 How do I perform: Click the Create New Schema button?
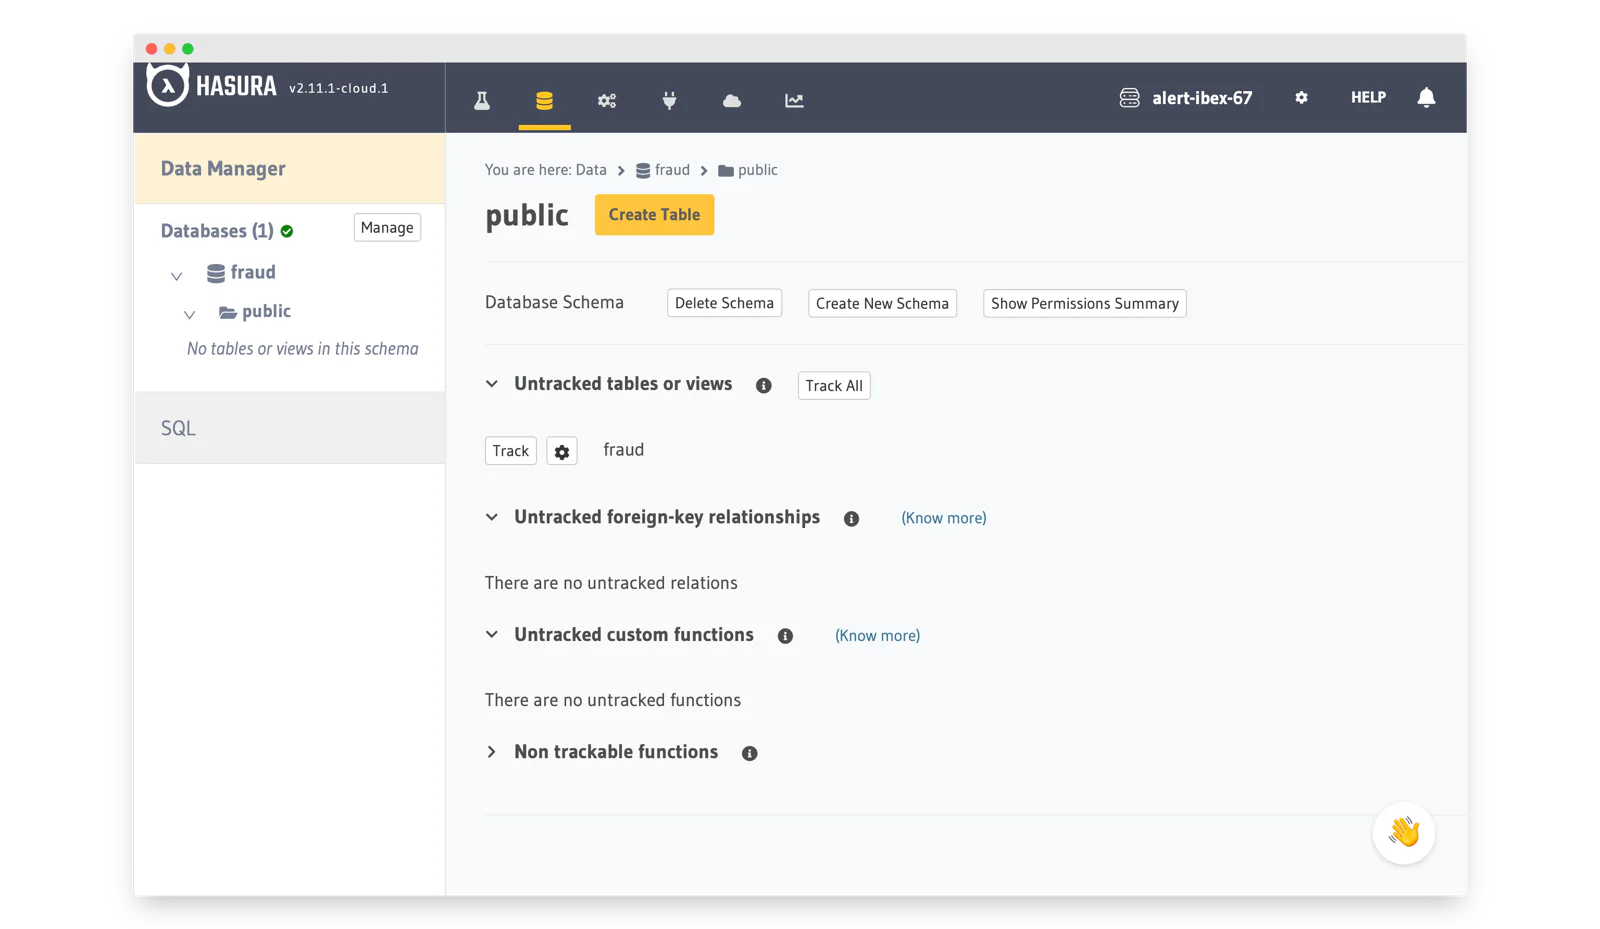(x=882, y=303)
